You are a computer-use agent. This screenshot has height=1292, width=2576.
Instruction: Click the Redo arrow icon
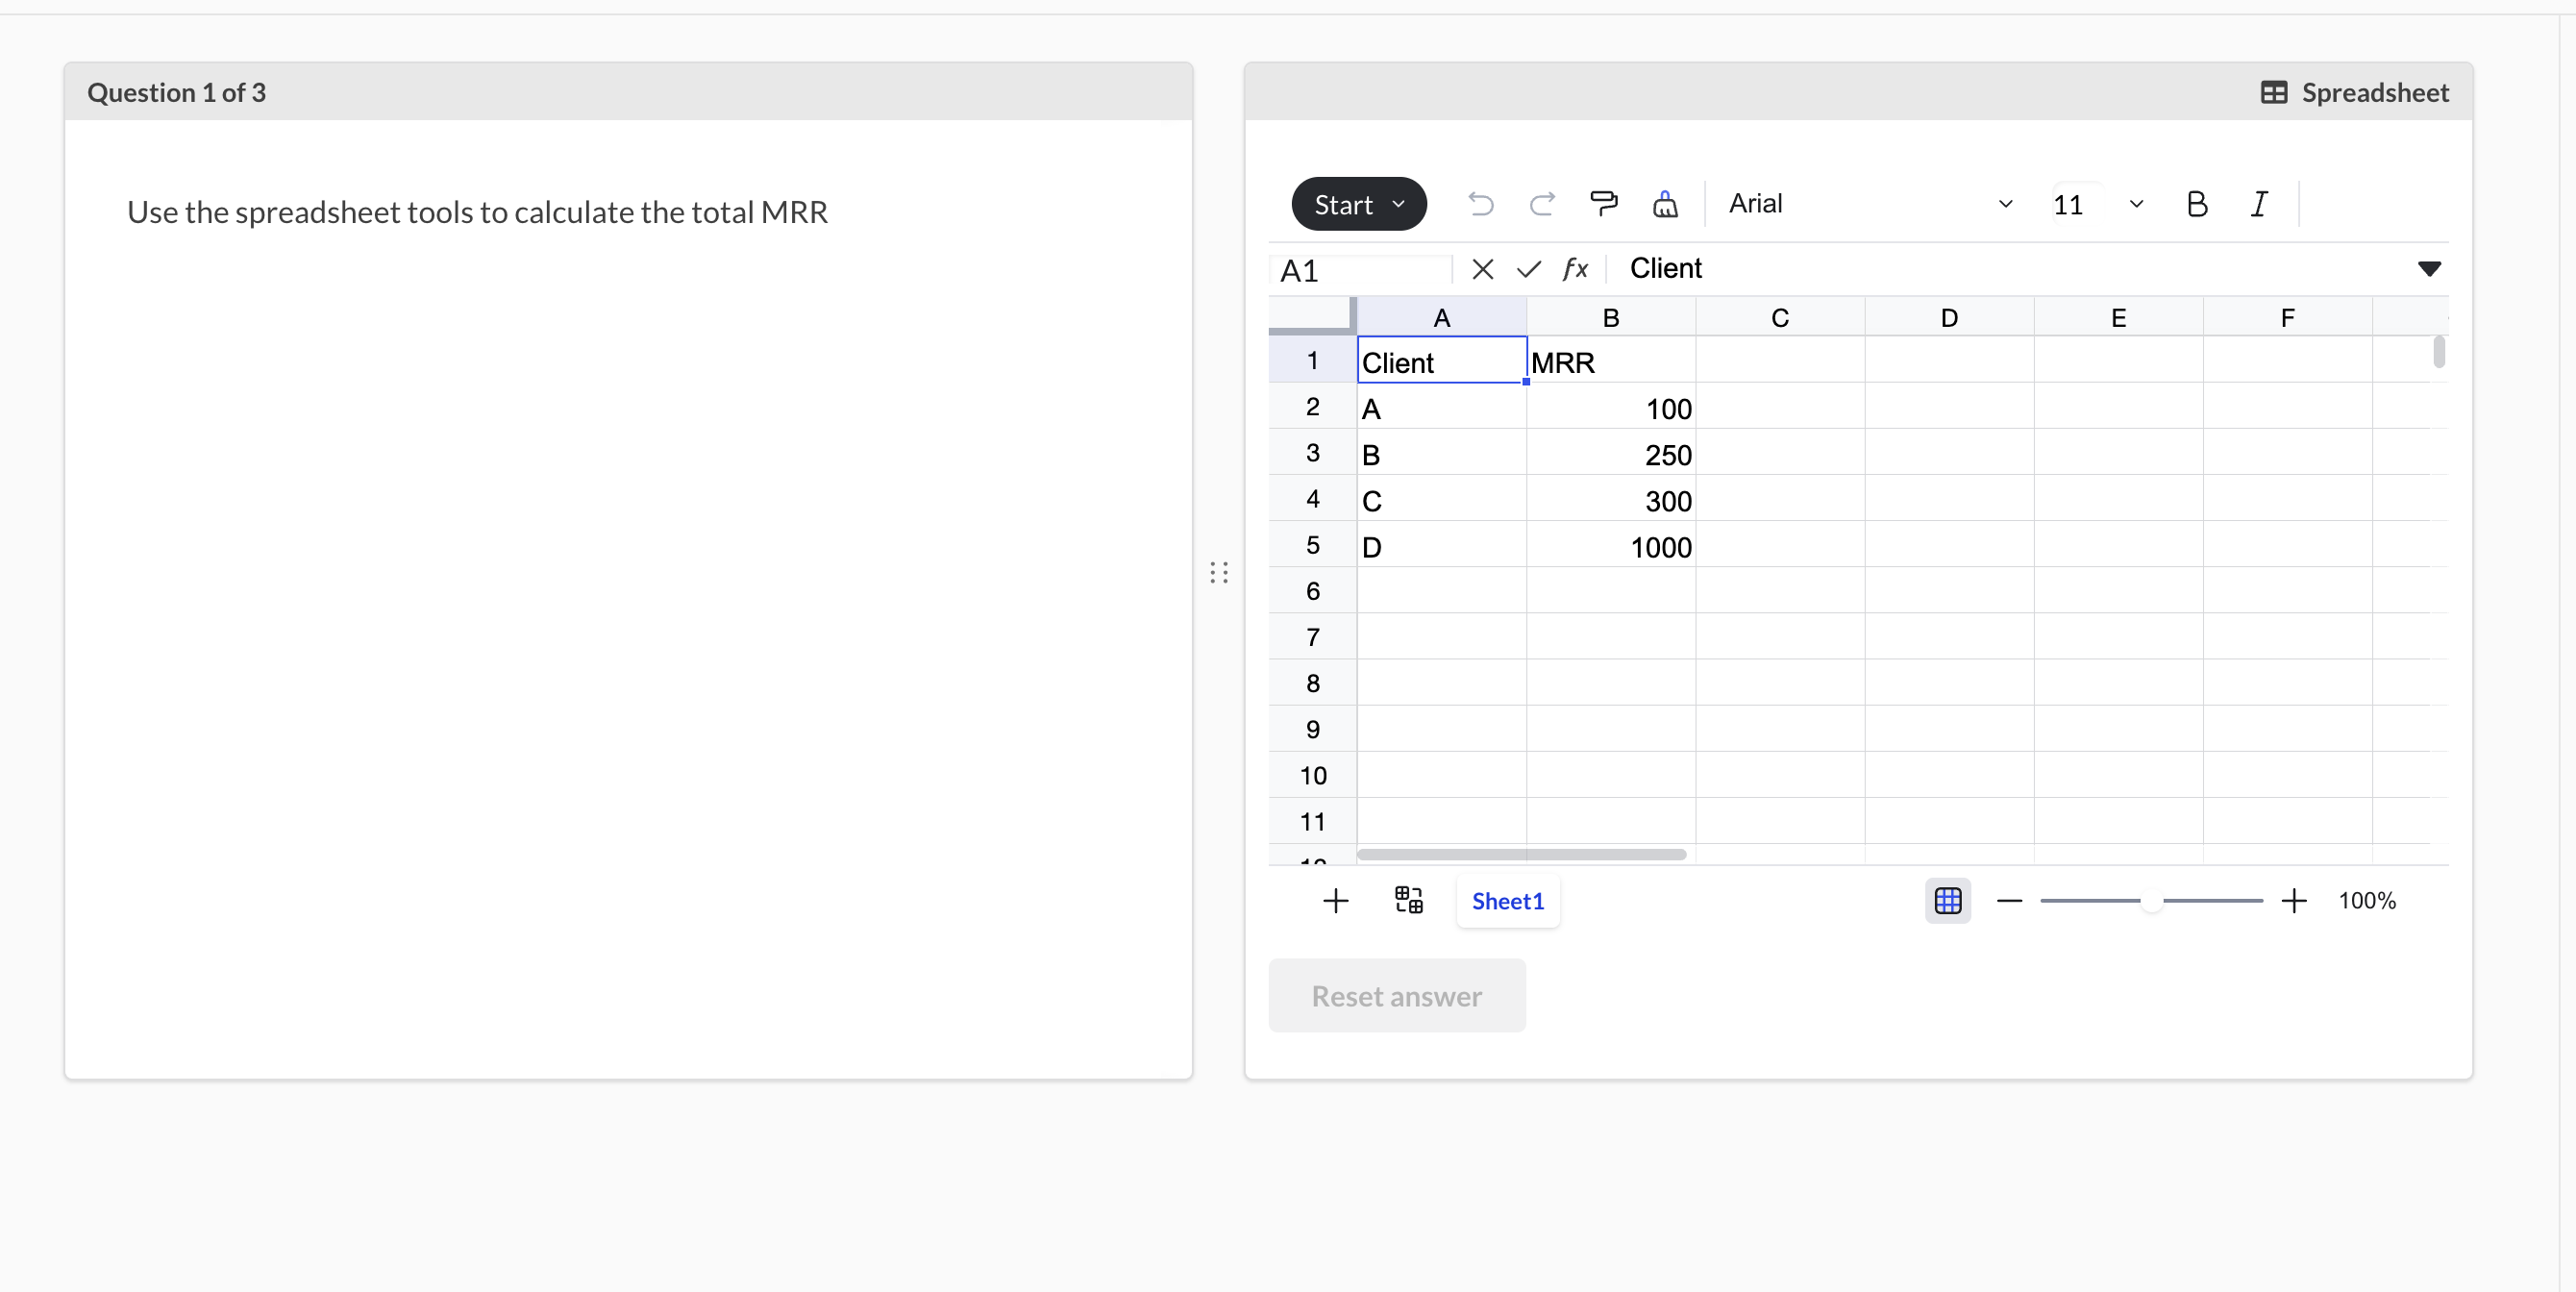click(x=1542, y=204)
